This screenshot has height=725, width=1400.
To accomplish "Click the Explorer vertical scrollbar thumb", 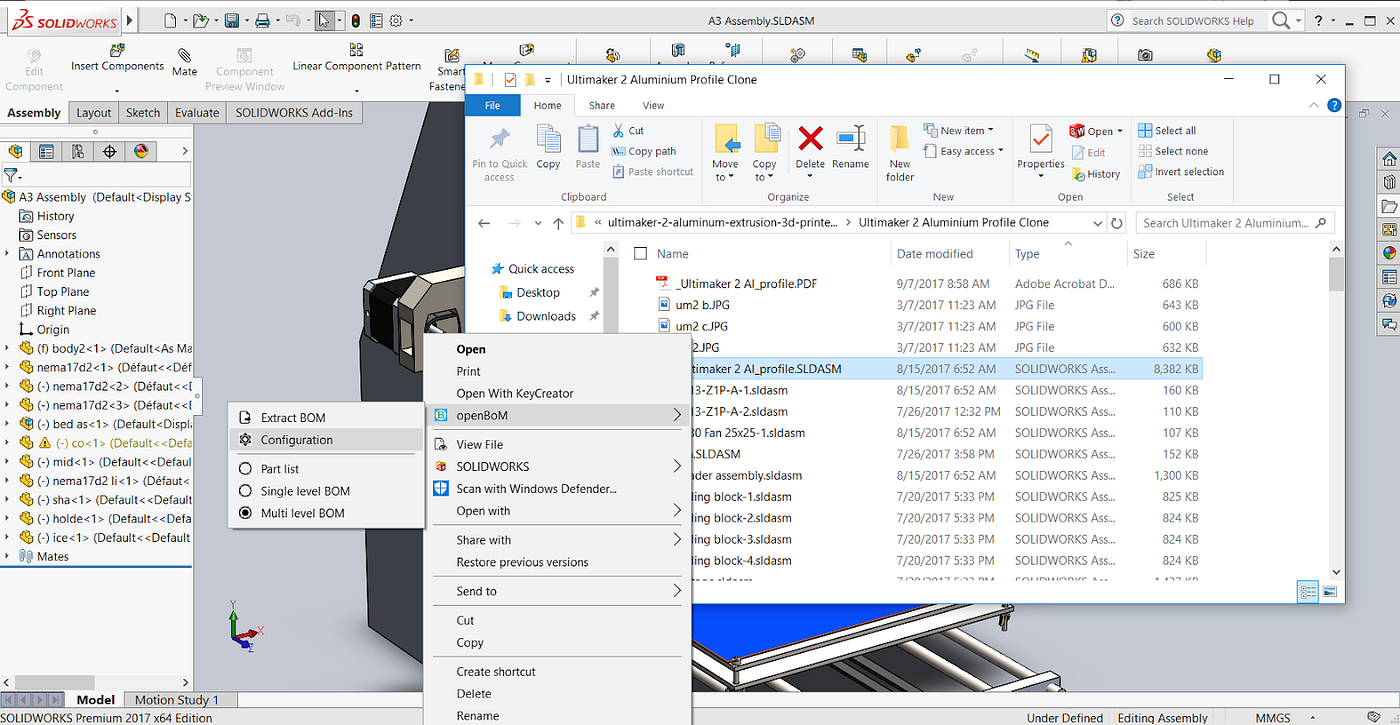I will 1336,274.
